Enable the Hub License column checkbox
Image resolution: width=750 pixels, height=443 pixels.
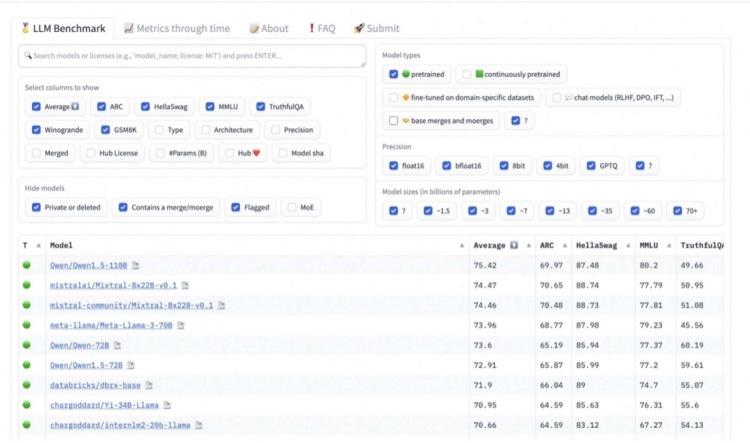[x=91, y=153]
